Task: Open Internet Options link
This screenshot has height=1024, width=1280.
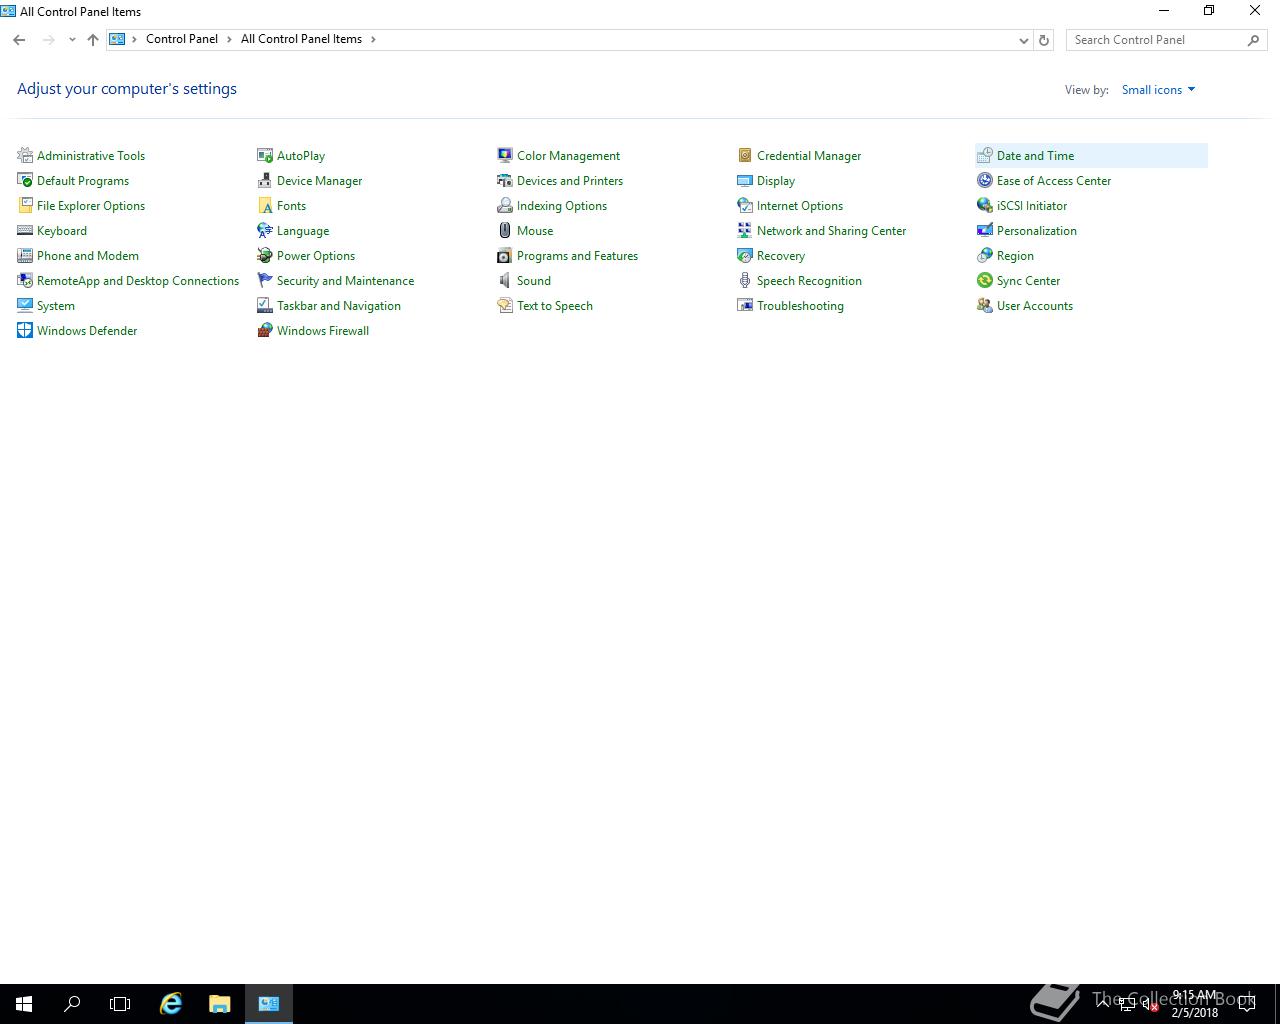Action: click(800, 205)
